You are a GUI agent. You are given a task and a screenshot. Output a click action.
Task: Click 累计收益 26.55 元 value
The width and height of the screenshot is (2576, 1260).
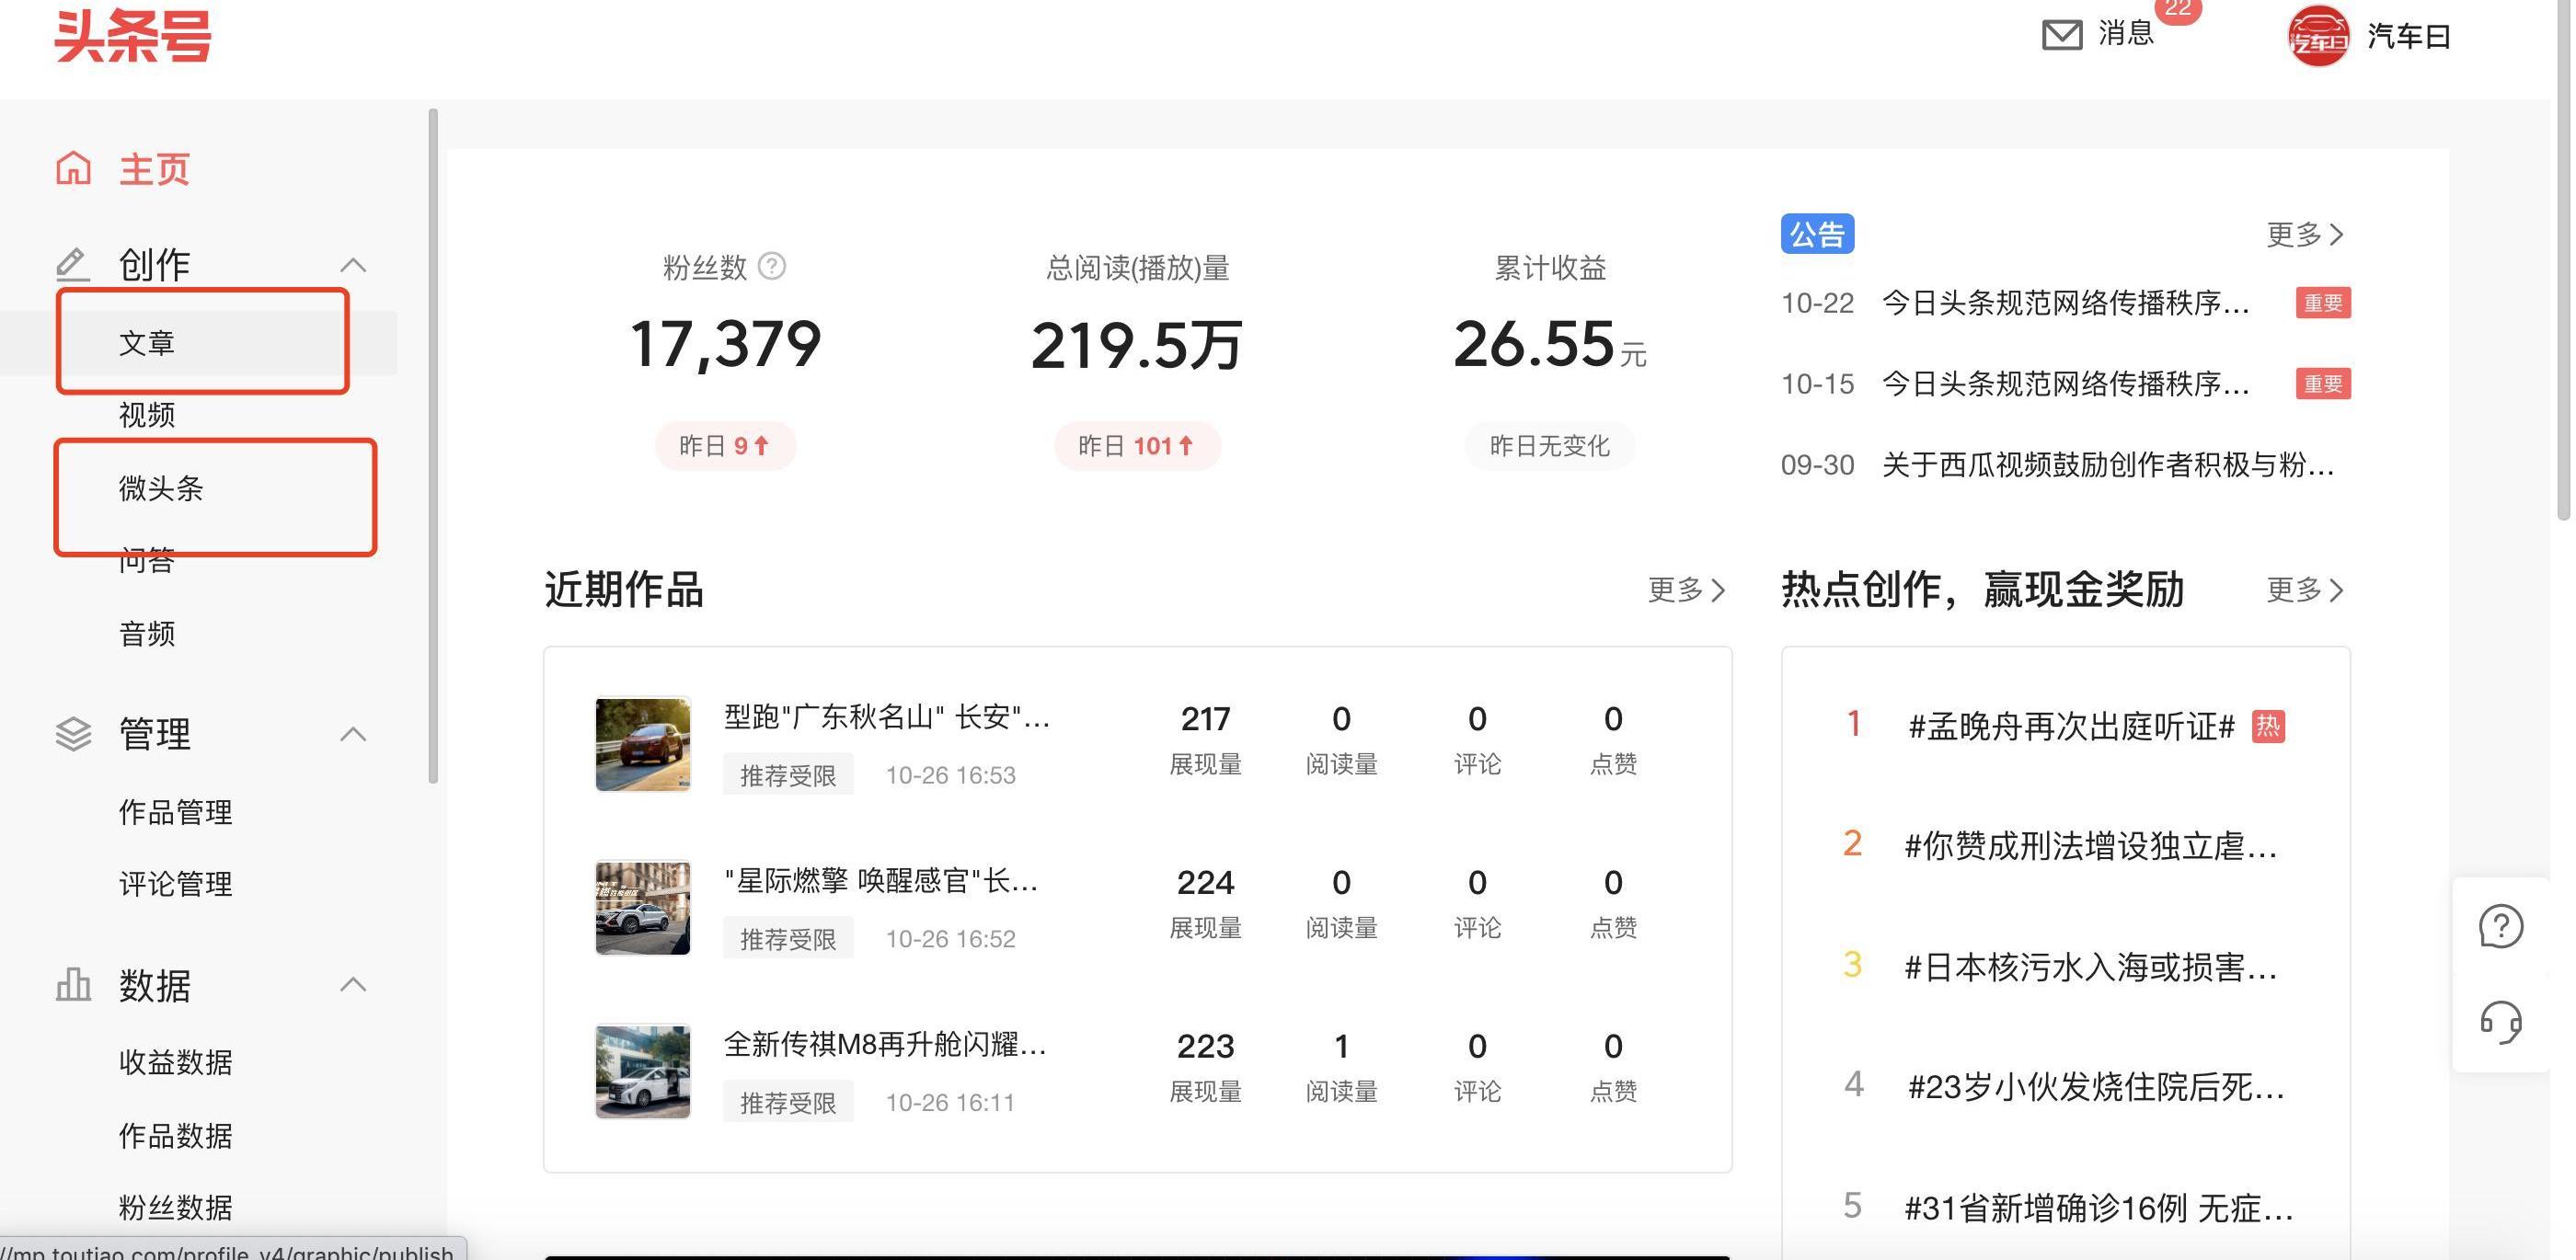1549,345
